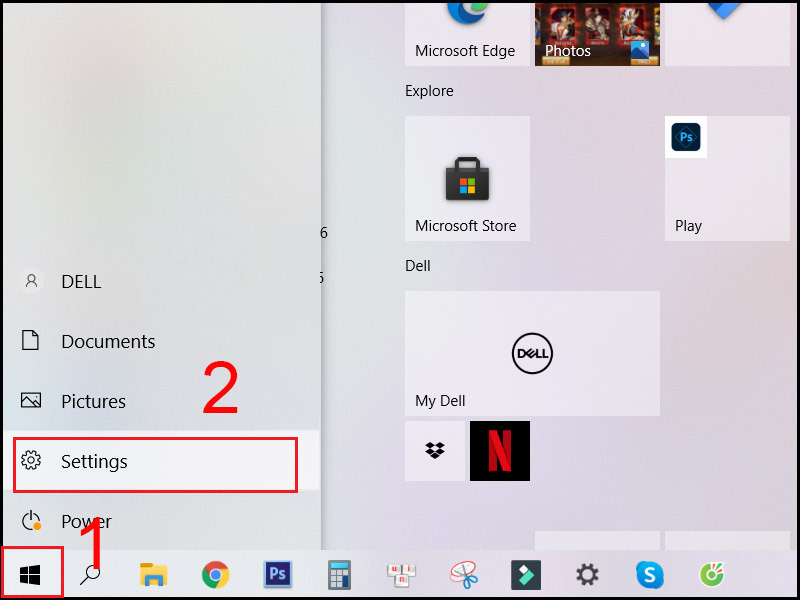Launch Cốc Cốc browser from taskbar

pos(711,574)
